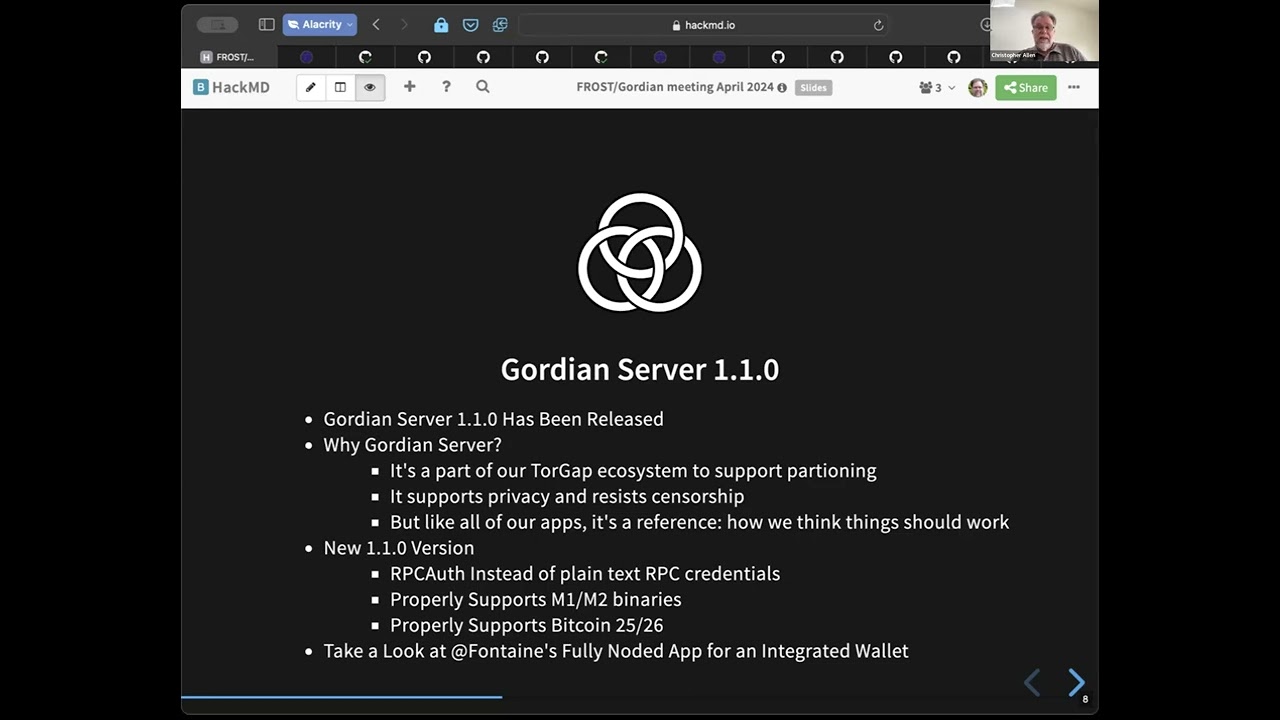1280x720 pixels.
Task: Open search with the magnifier icon
Action: click(x=483, y=87)
